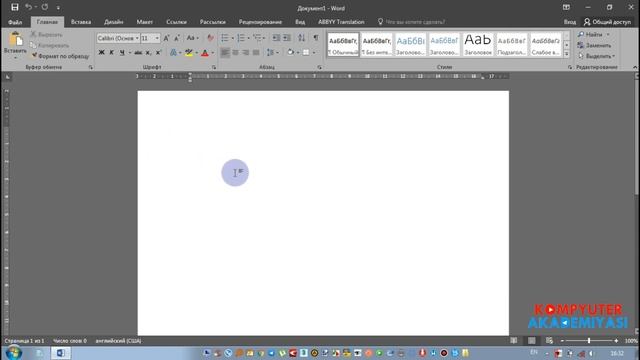Open the Change Case (Aa) dropdown
640x360 pixels.
192,38
